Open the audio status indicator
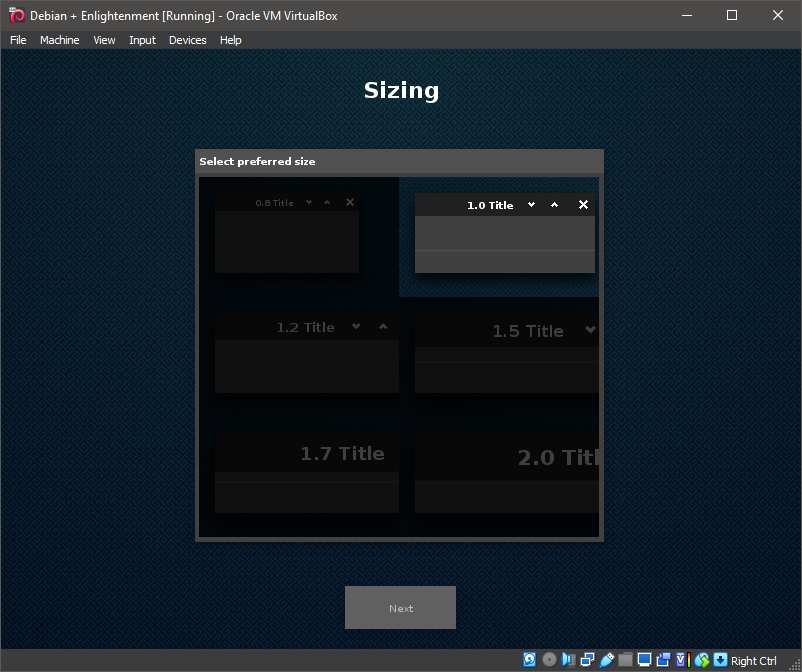 568,660
